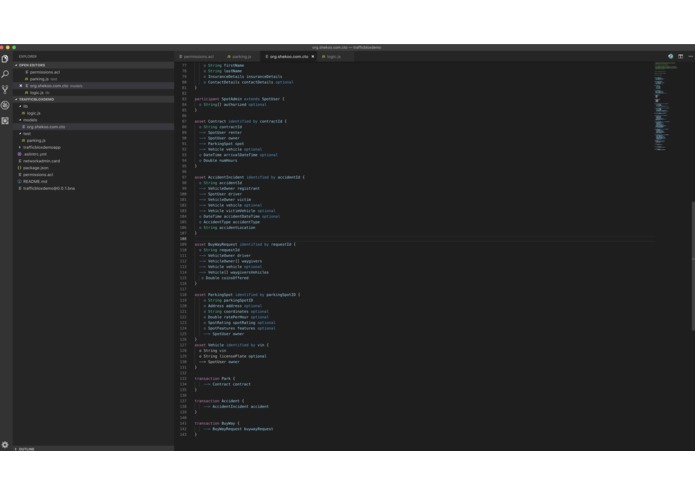Click line 'asset Vehicle identified by vin {'
Viewport: 695px width, 494px height.
click(232, 345)
